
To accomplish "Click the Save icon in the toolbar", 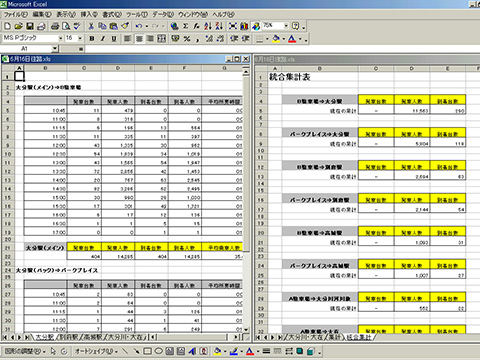I will click(30, 26).
